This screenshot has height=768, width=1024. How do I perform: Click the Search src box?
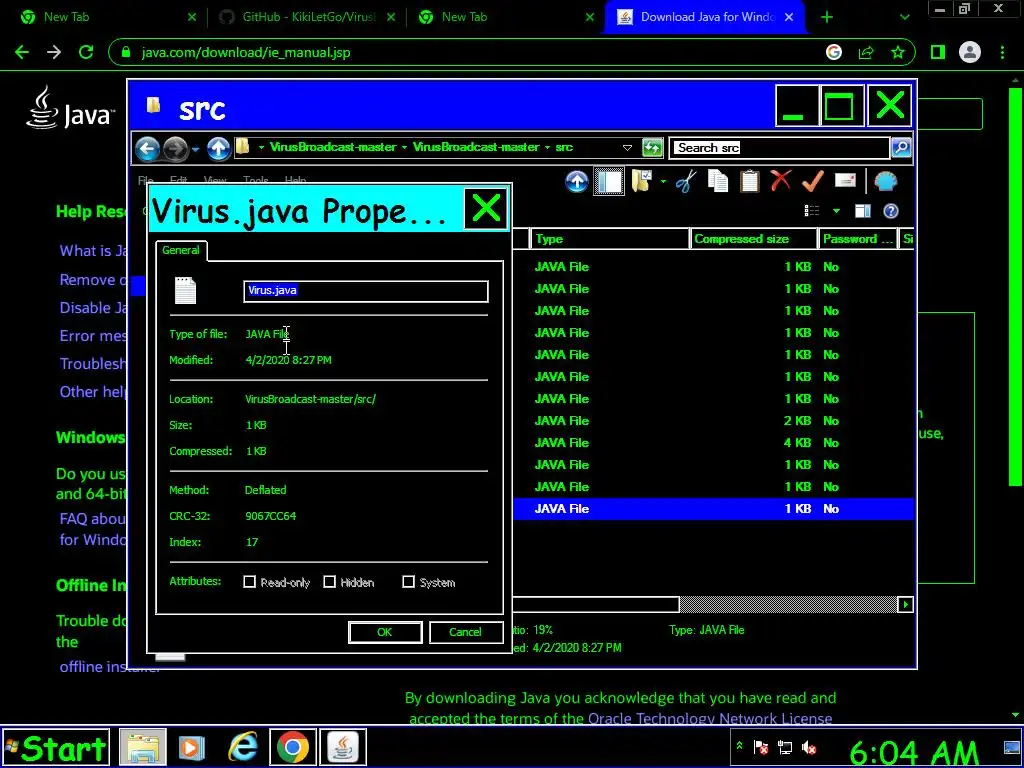point(780,148)
